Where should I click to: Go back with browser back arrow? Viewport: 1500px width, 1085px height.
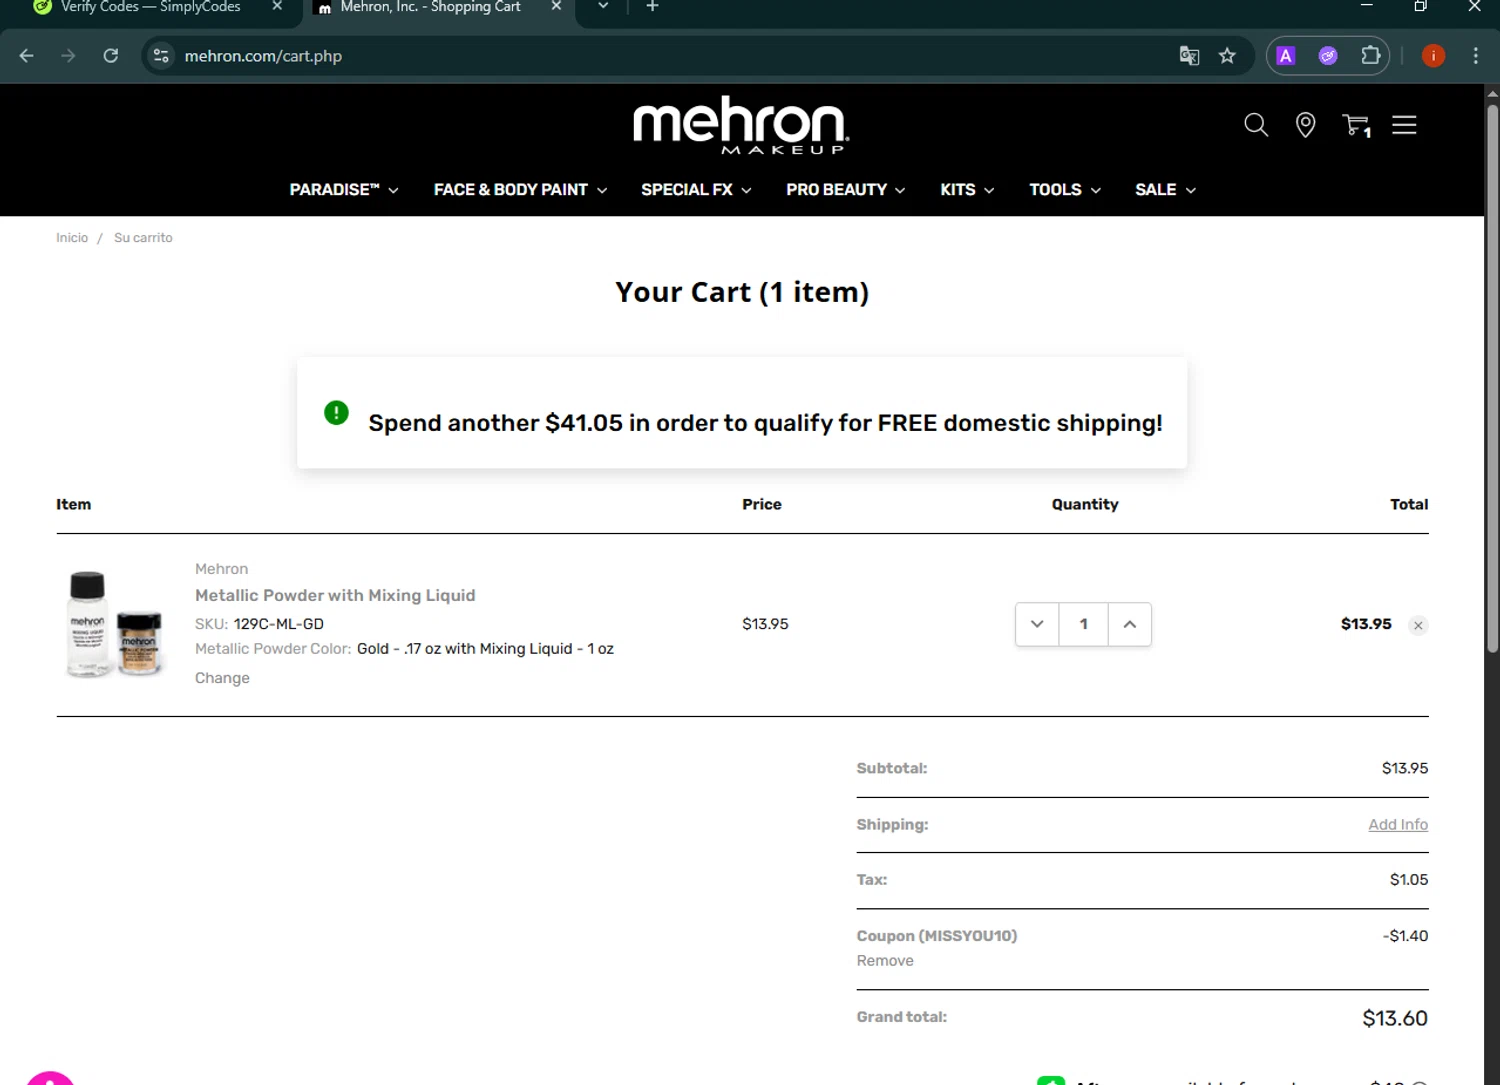click(x=27, y=56)
